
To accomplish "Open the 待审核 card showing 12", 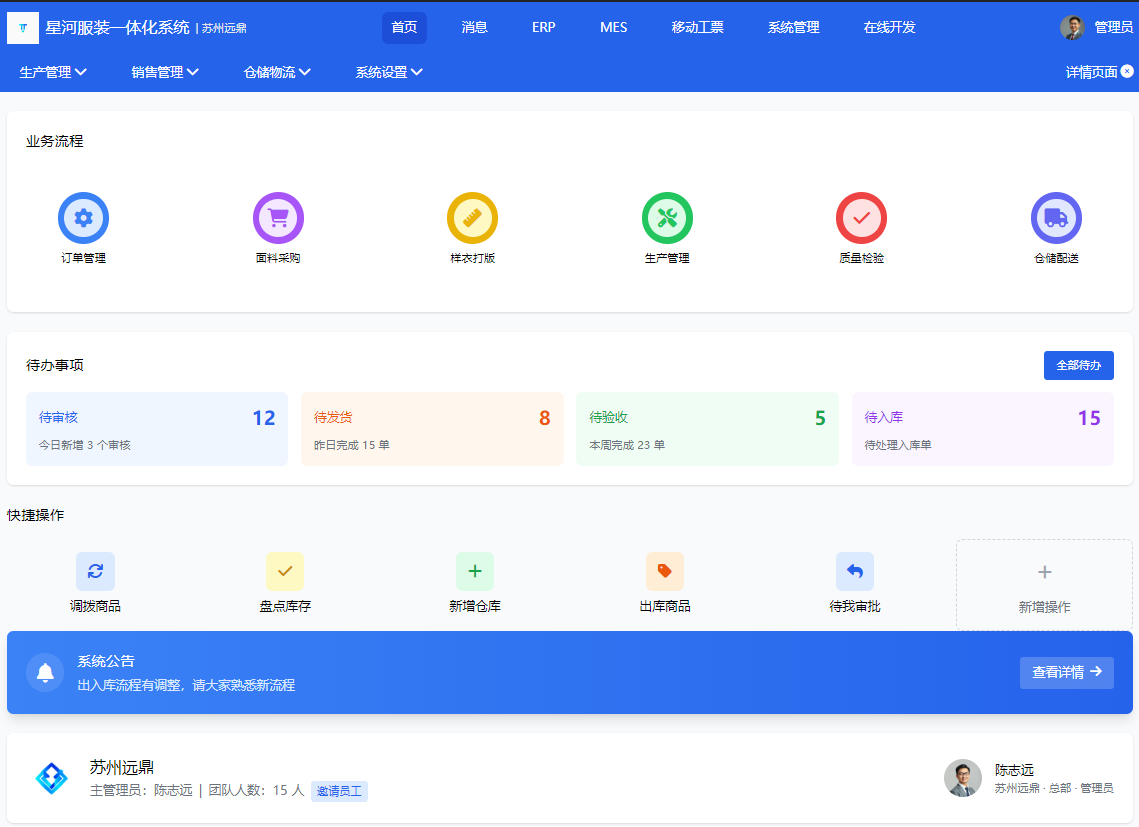I will [x=157, y=429].
